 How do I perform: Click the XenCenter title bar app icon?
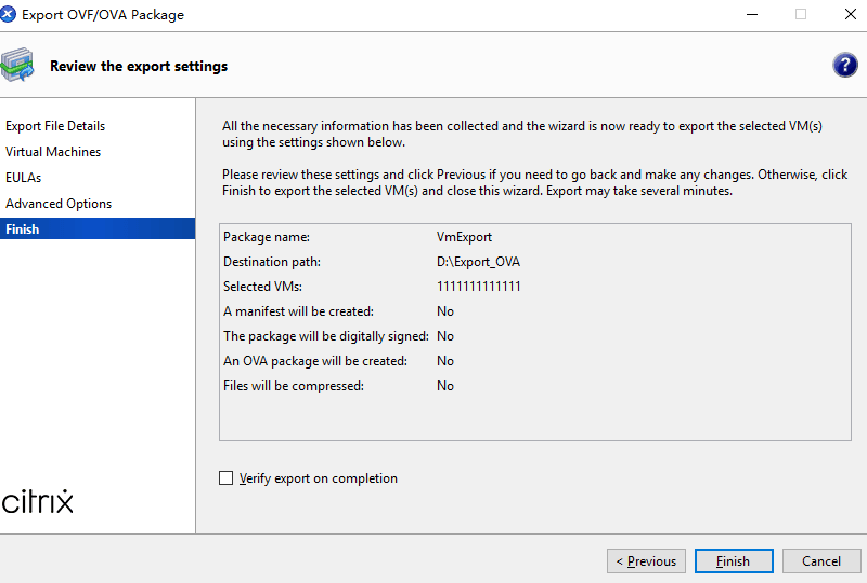(8, 14)
